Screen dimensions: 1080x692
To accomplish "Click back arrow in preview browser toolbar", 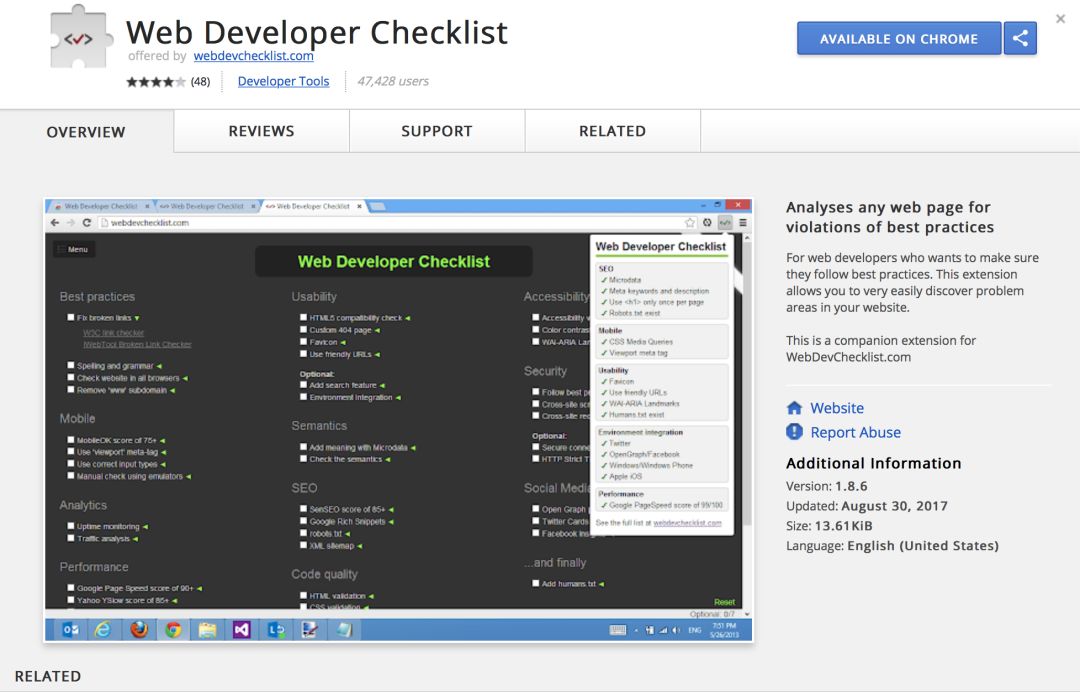I will click(x=55, y=222).
